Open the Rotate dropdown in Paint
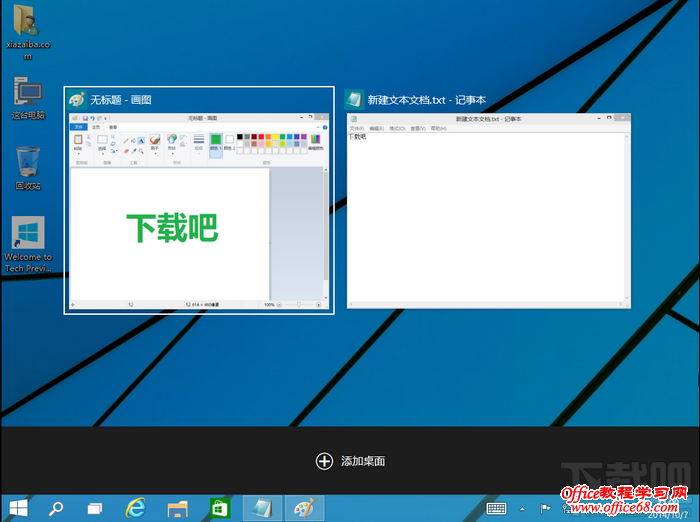 [x=115, y=151]
